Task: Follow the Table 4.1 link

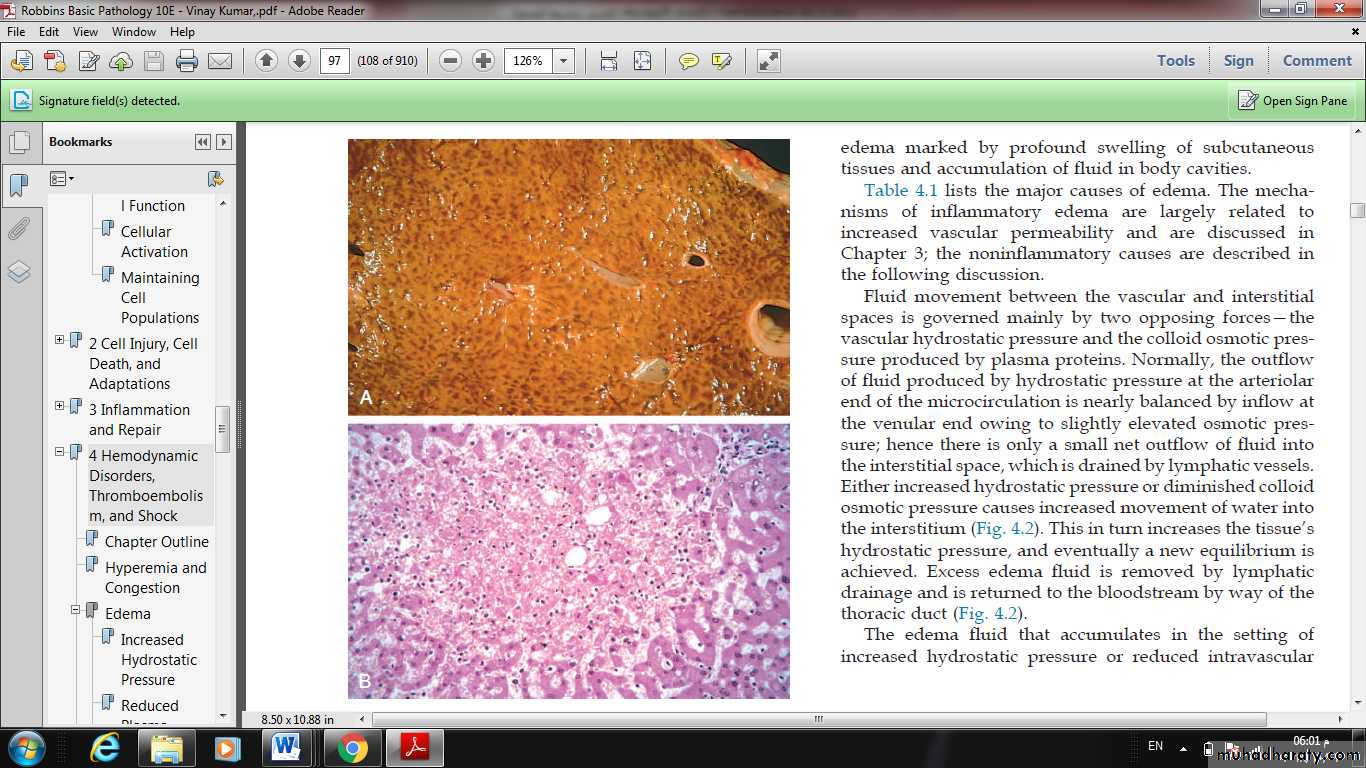Action: (x=900, y=190)
